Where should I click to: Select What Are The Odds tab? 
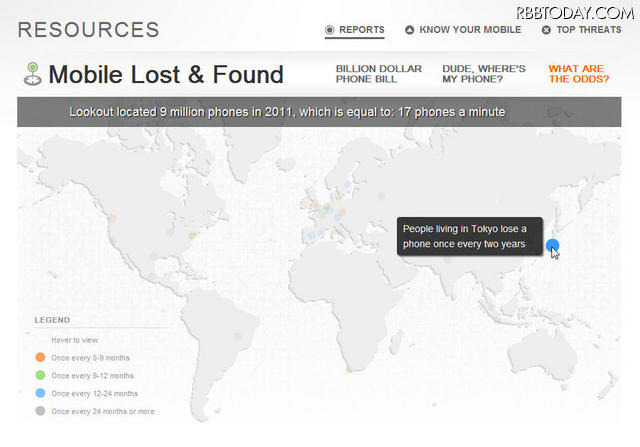pyautogui.click(x=579, y=74)
